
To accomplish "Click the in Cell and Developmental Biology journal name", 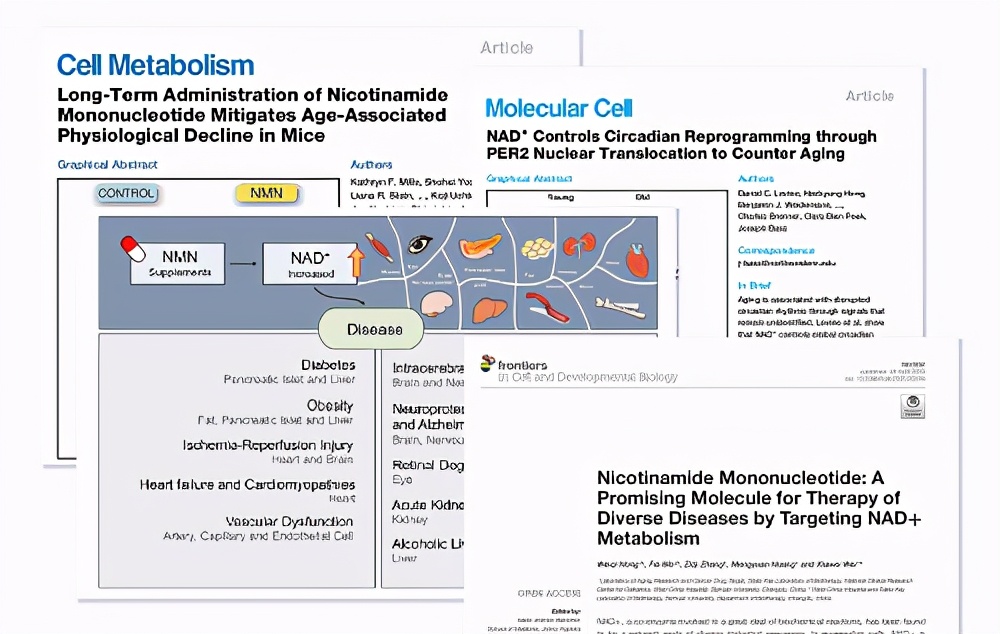I will click(587, 378).
